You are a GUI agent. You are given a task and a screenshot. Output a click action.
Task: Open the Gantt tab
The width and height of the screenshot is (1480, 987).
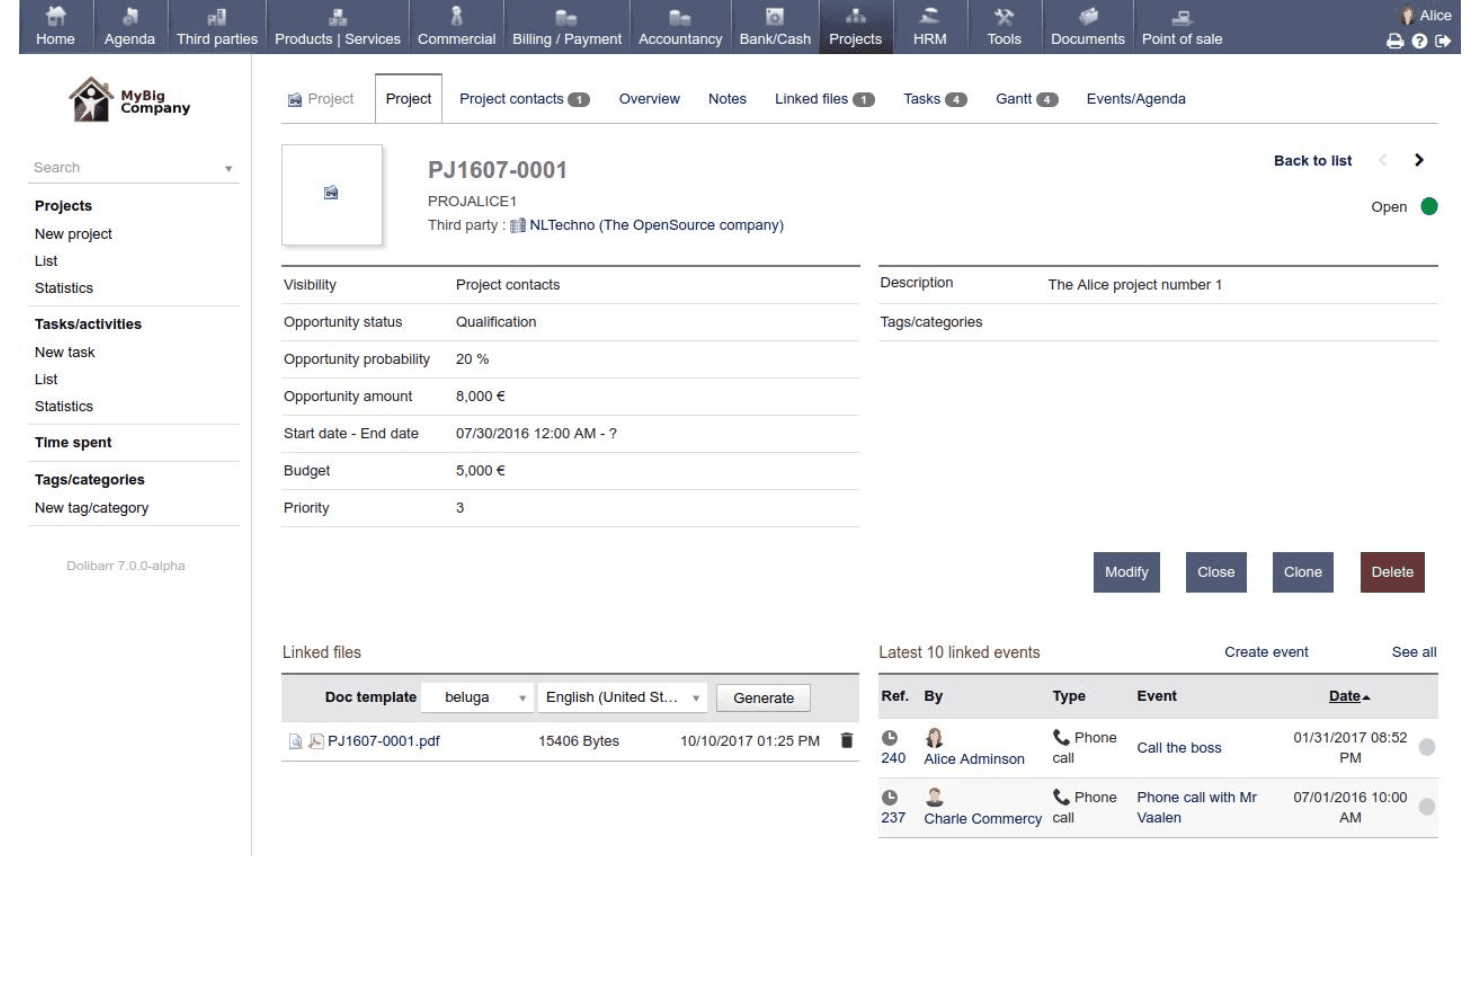[1026, 99]
